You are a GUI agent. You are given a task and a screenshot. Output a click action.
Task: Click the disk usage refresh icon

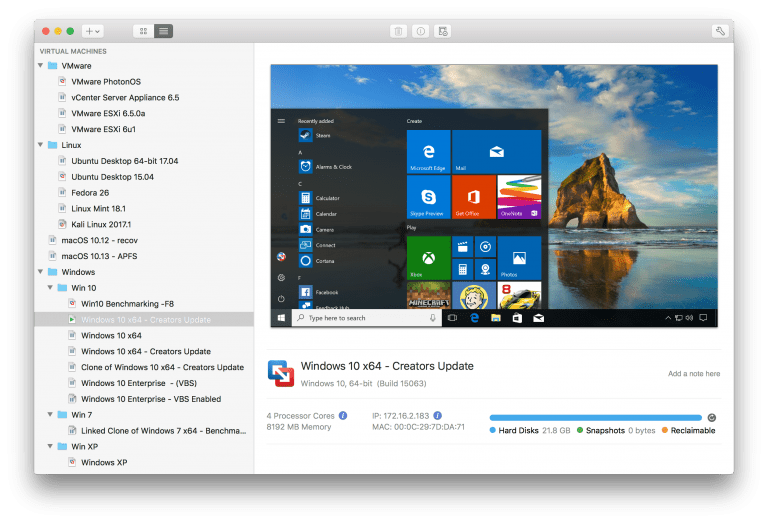tap(712, 418)
